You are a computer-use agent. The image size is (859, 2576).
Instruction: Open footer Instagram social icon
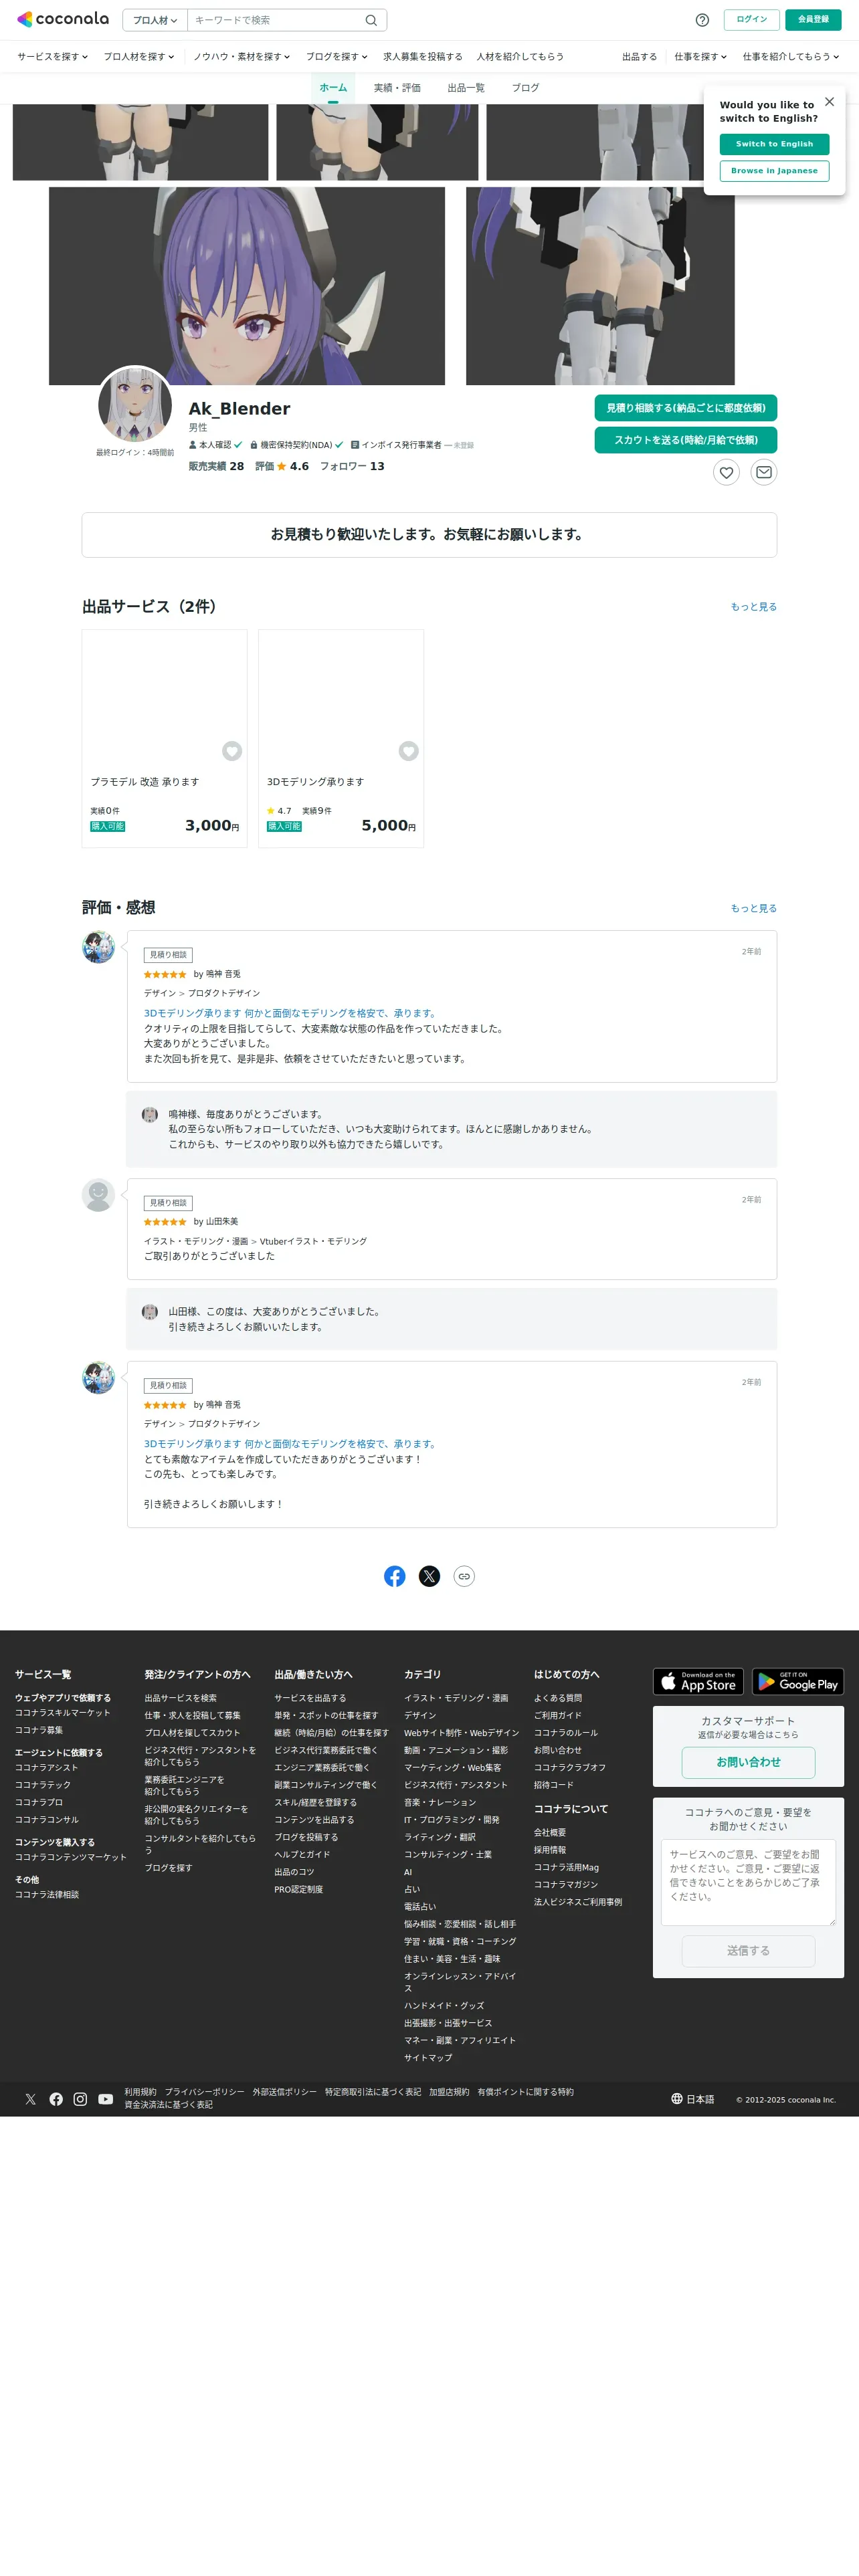80,2099
